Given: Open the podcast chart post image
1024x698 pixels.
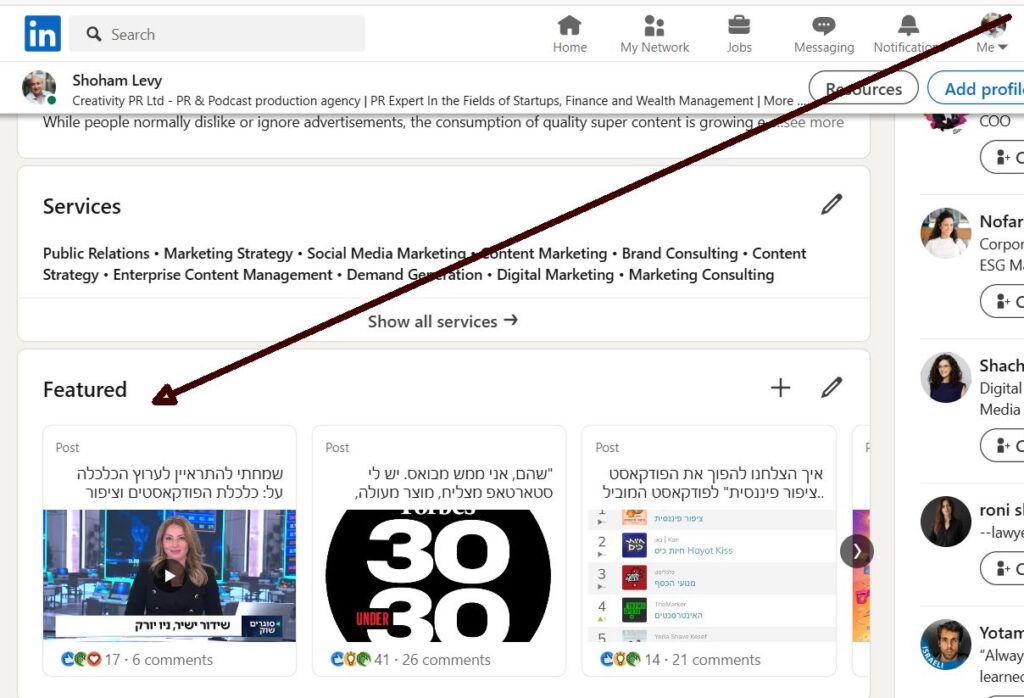Looking at the screenshot, I should [709, 575].
